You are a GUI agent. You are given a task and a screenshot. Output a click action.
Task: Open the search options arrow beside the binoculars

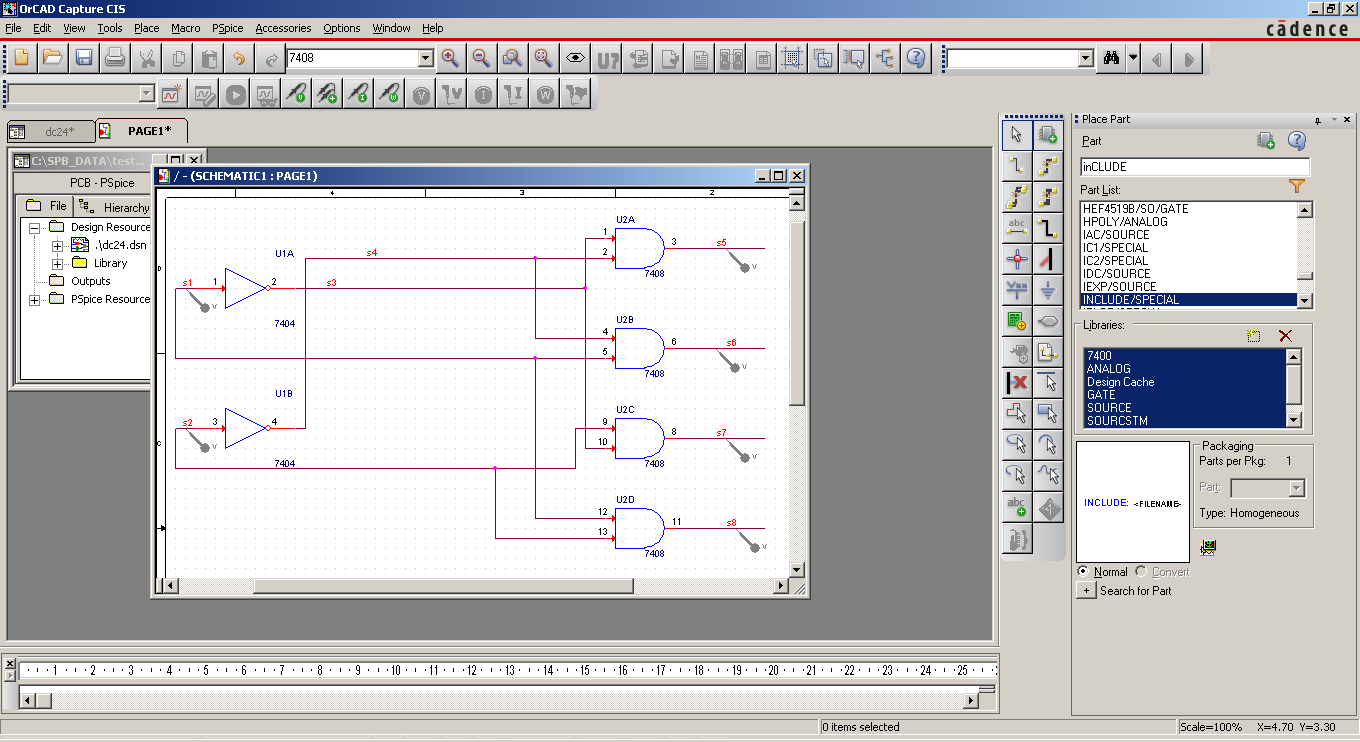click(1133, 59)
